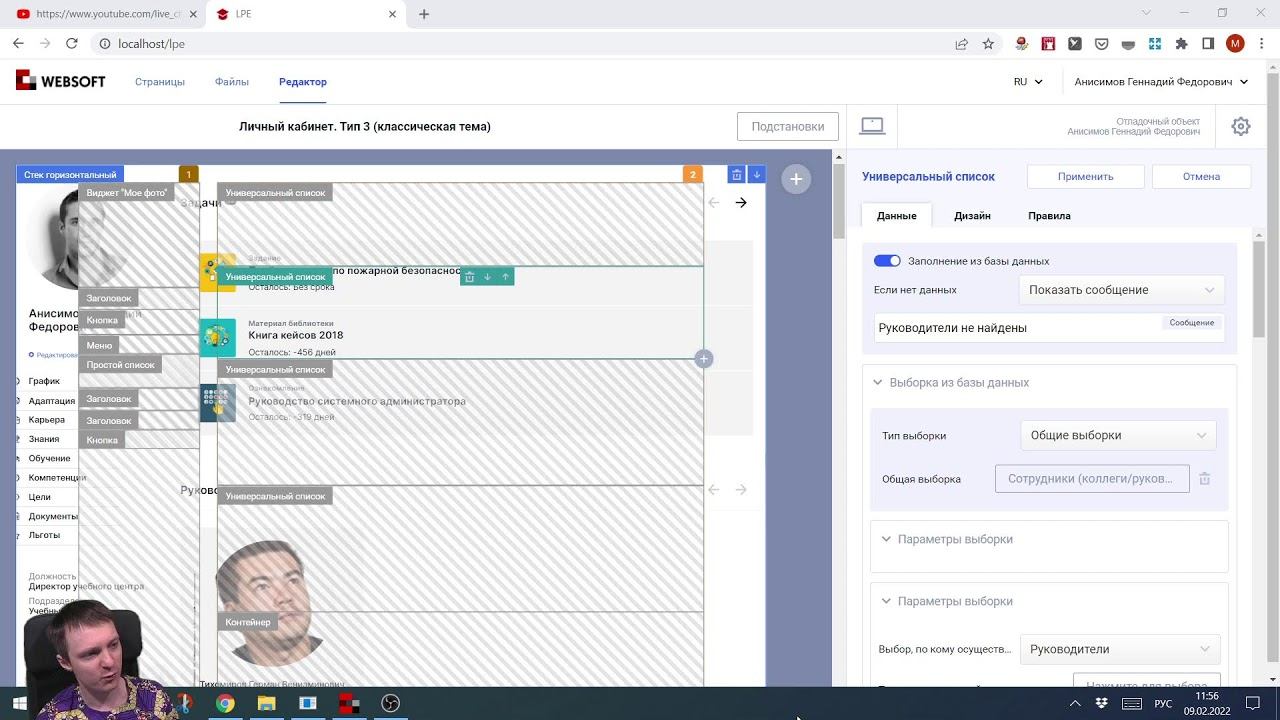
Task: Open the 'Редактор' section
Action: [303, 82]
